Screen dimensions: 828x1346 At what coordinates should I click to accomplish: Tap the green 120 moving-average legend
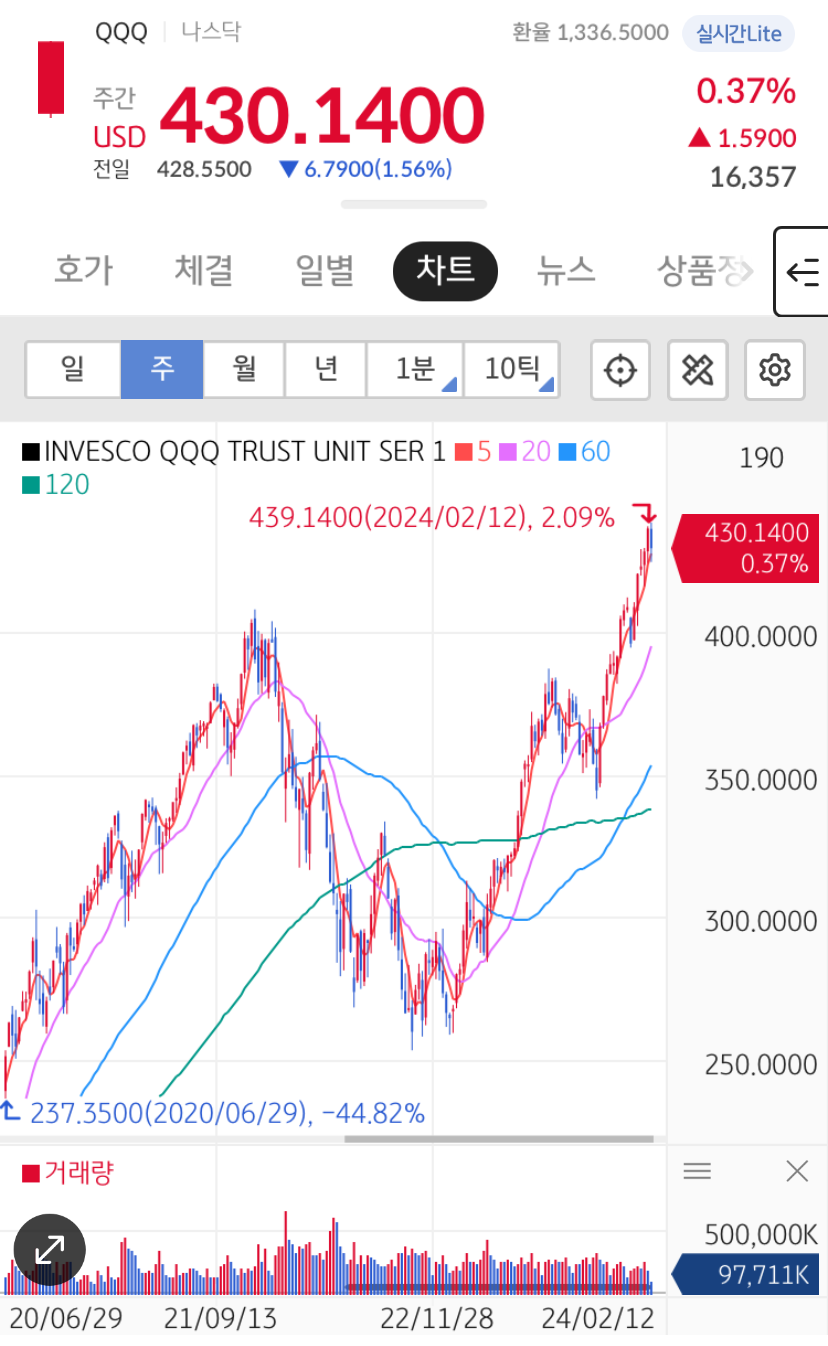(56, 485)
